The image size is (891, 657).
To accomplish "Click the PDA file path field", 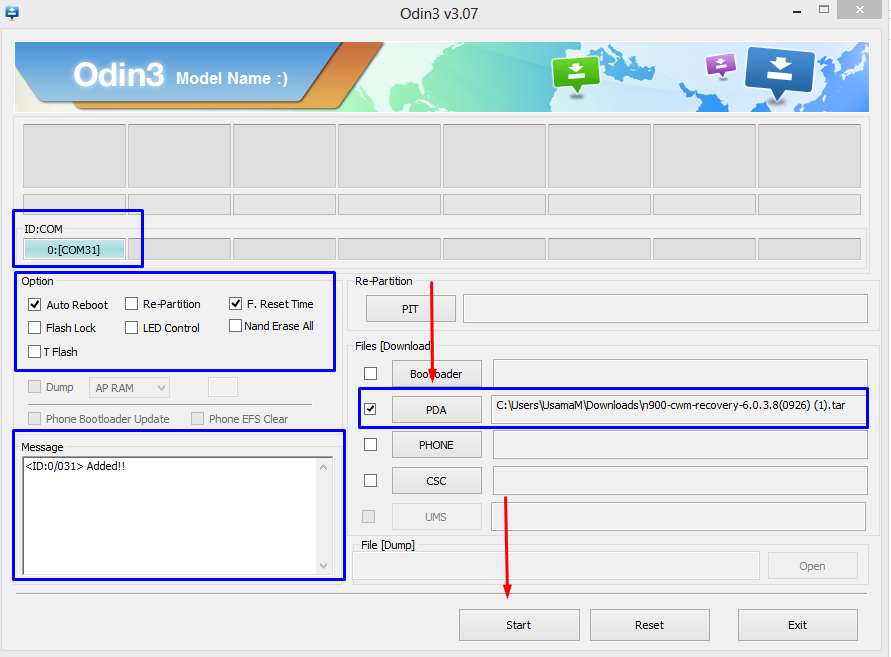I will point(679,409).
